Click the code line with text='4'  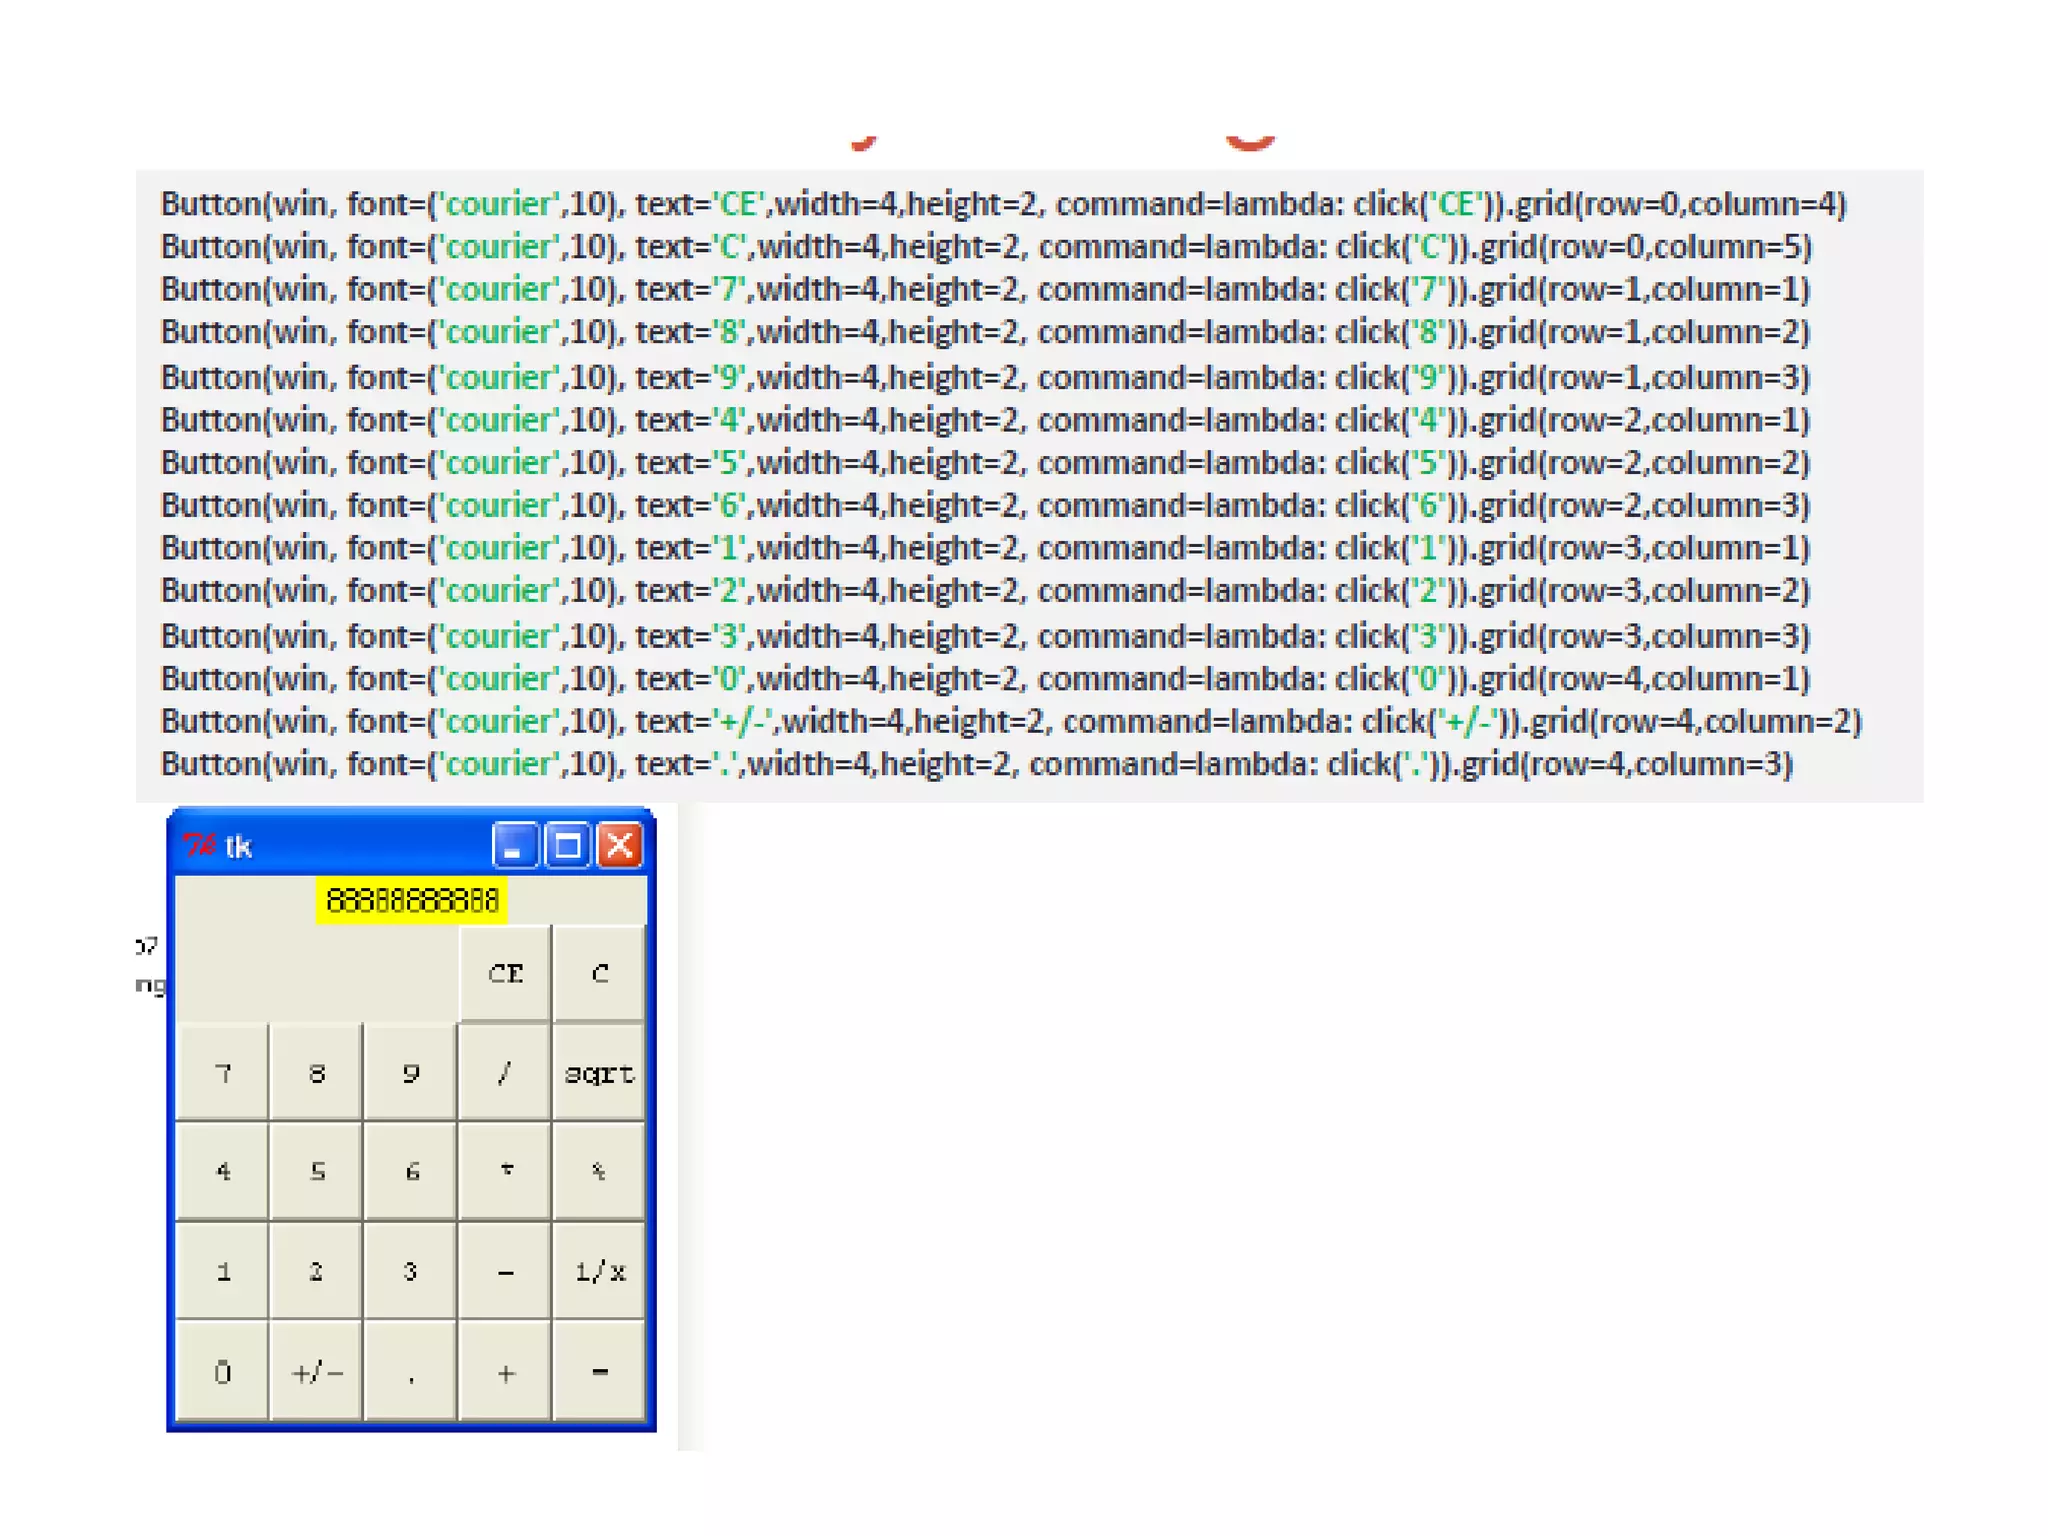(x=986, y=420)
